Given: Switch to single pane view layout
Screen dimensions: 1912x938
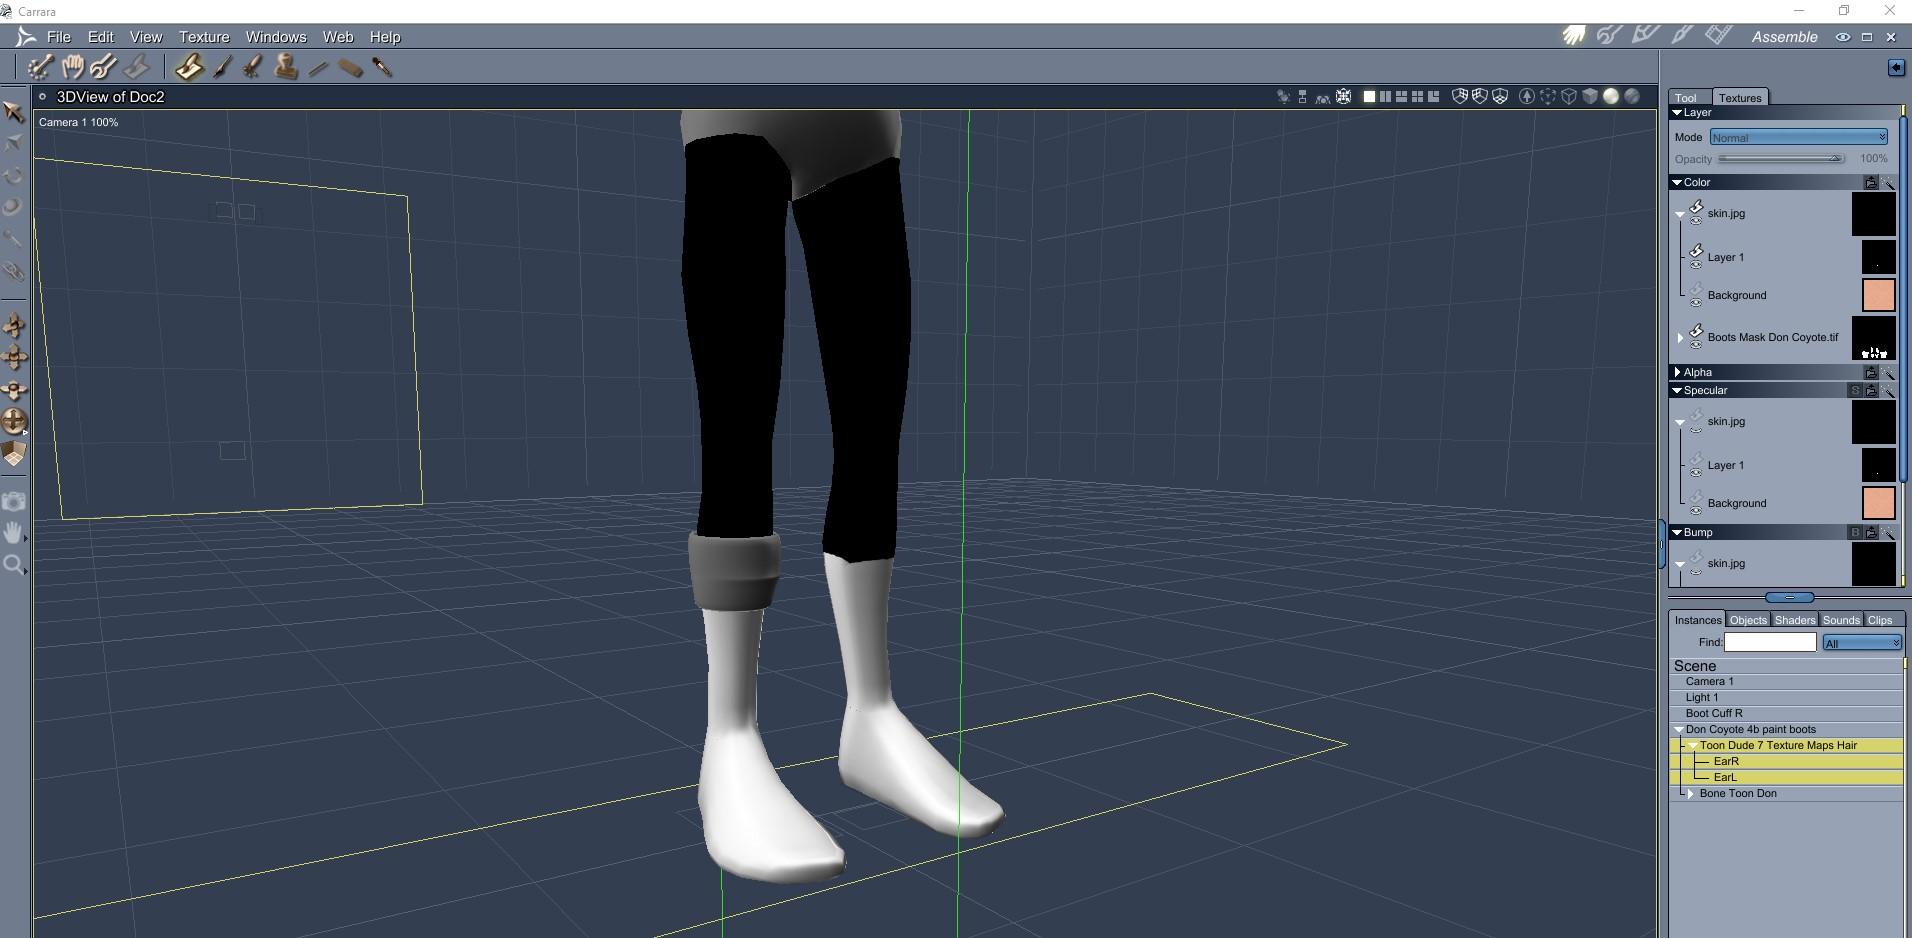Looking at the screenshot, I should (x=1369, y=97).
